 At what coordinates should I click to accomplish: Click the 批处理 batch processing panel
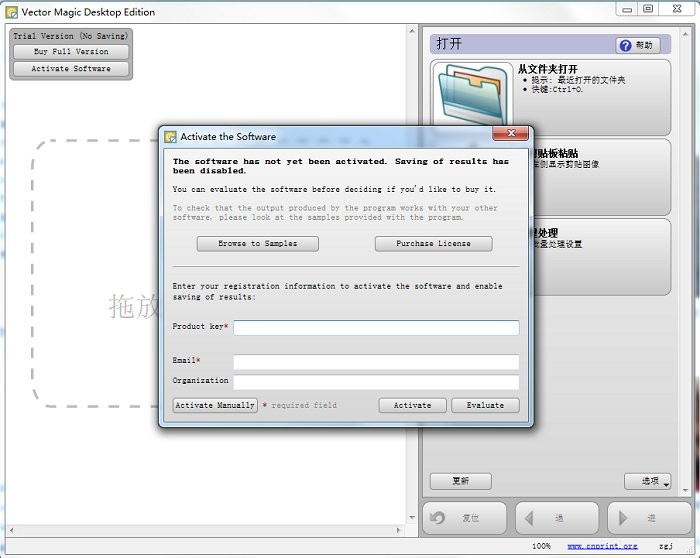click(x=601, y=257)
